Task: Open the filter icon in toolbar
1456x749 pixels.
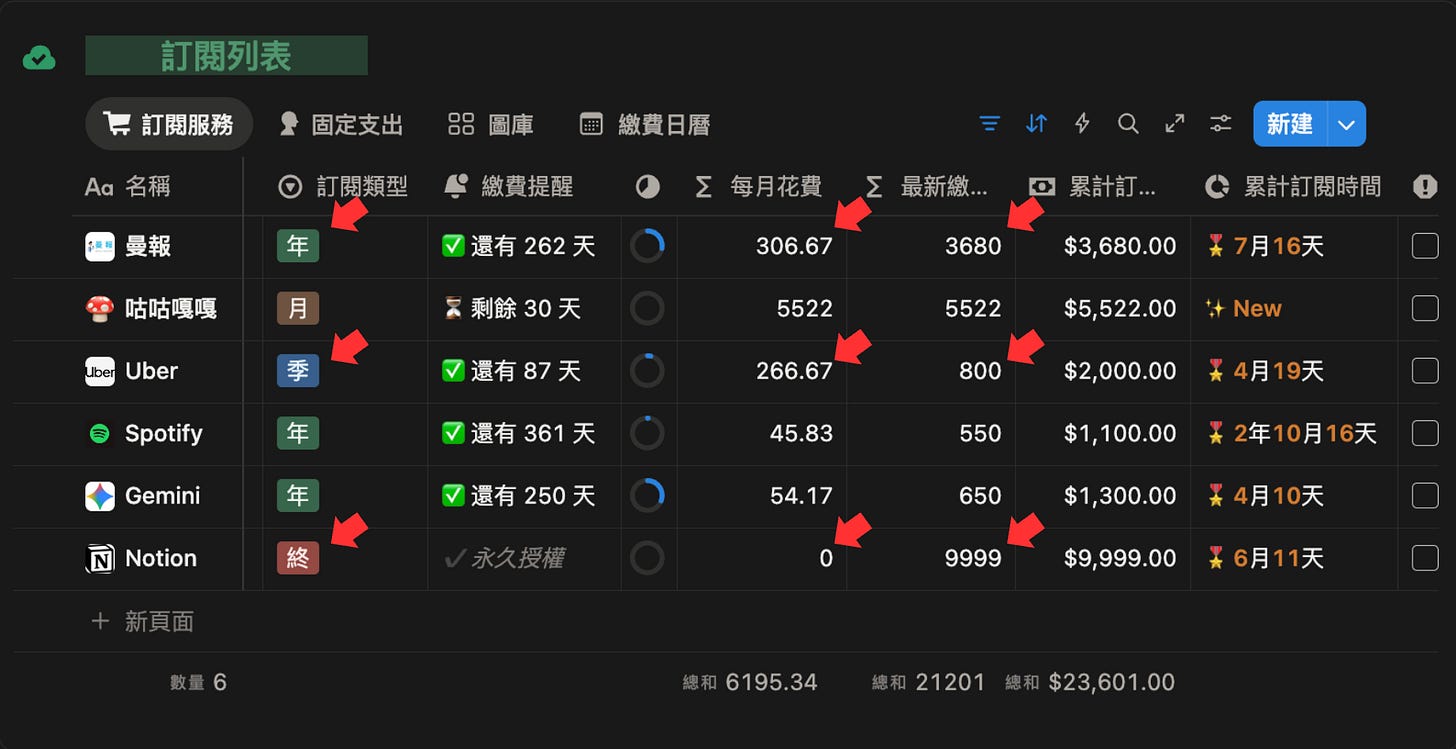Action: (989, 124)
